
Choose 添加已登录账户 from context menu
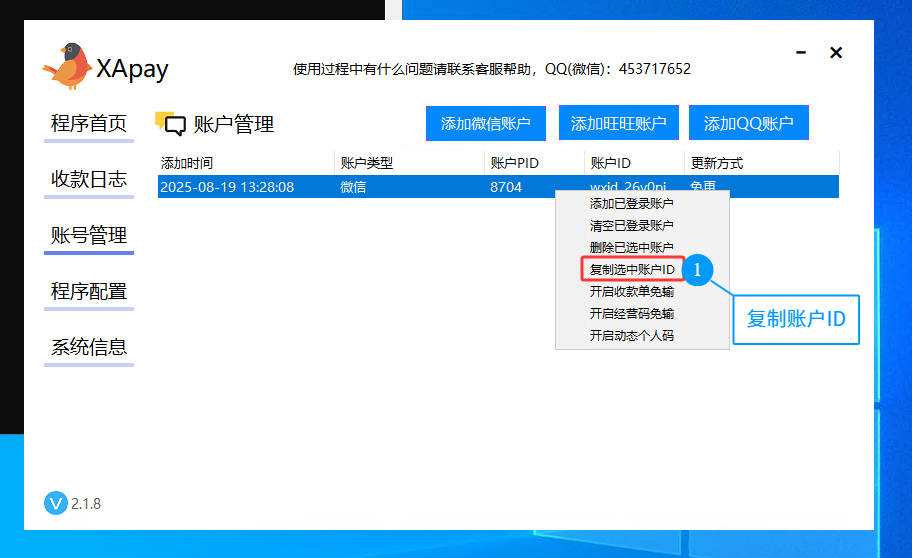click(x=631, y=204)
